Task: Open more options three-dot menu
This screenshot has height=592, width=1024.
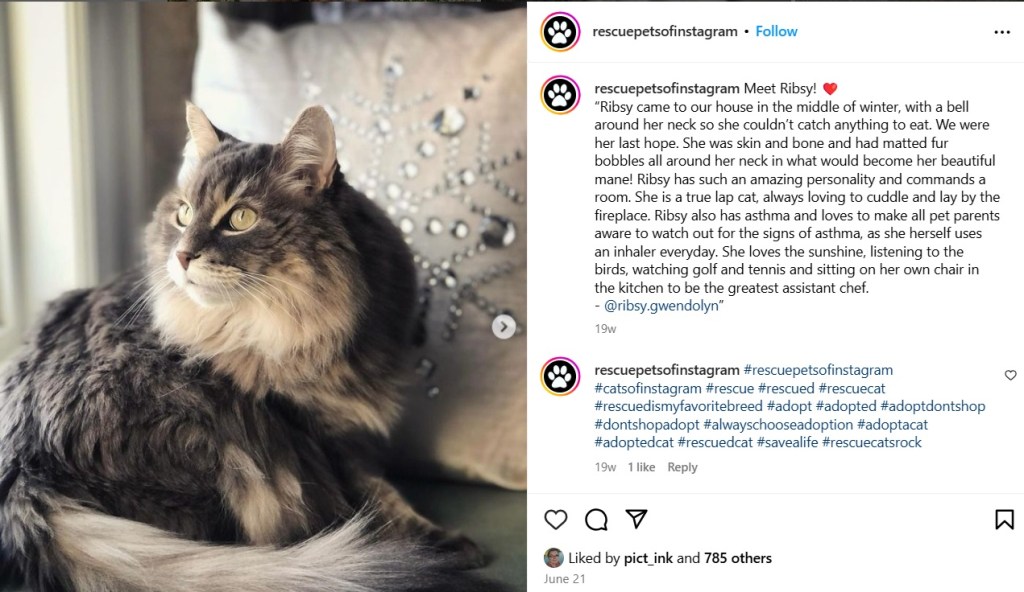Action: 1002,32
